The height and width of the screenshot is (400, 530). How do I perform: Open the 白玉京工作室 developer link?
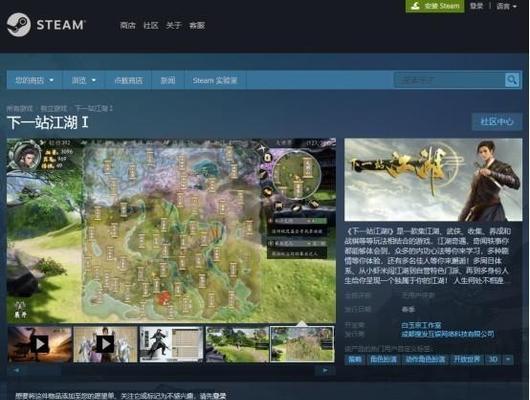pyautogui.click(x=421, y=325)
